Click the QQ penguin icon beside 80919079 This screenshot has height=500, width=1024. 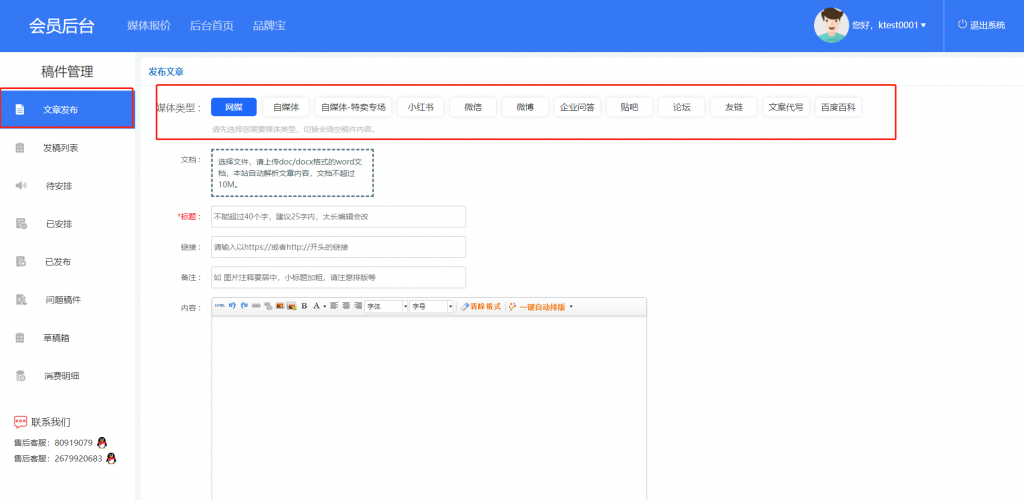101,443
